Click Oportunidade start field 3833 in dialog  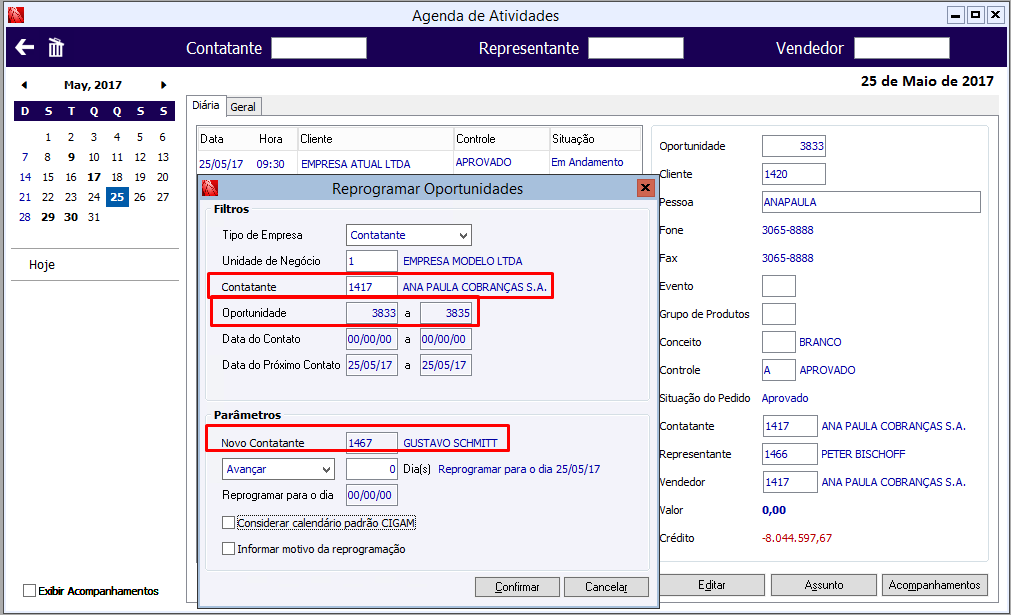click(x=372, y=313)
